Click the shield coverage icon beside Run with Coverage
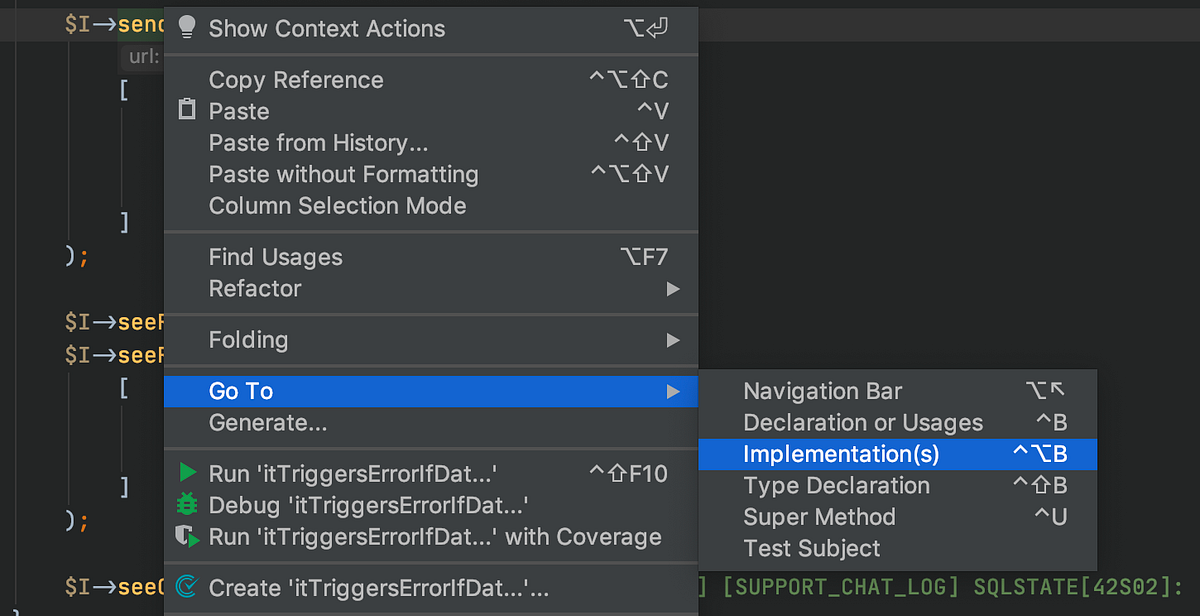 [x=186, y=537]
